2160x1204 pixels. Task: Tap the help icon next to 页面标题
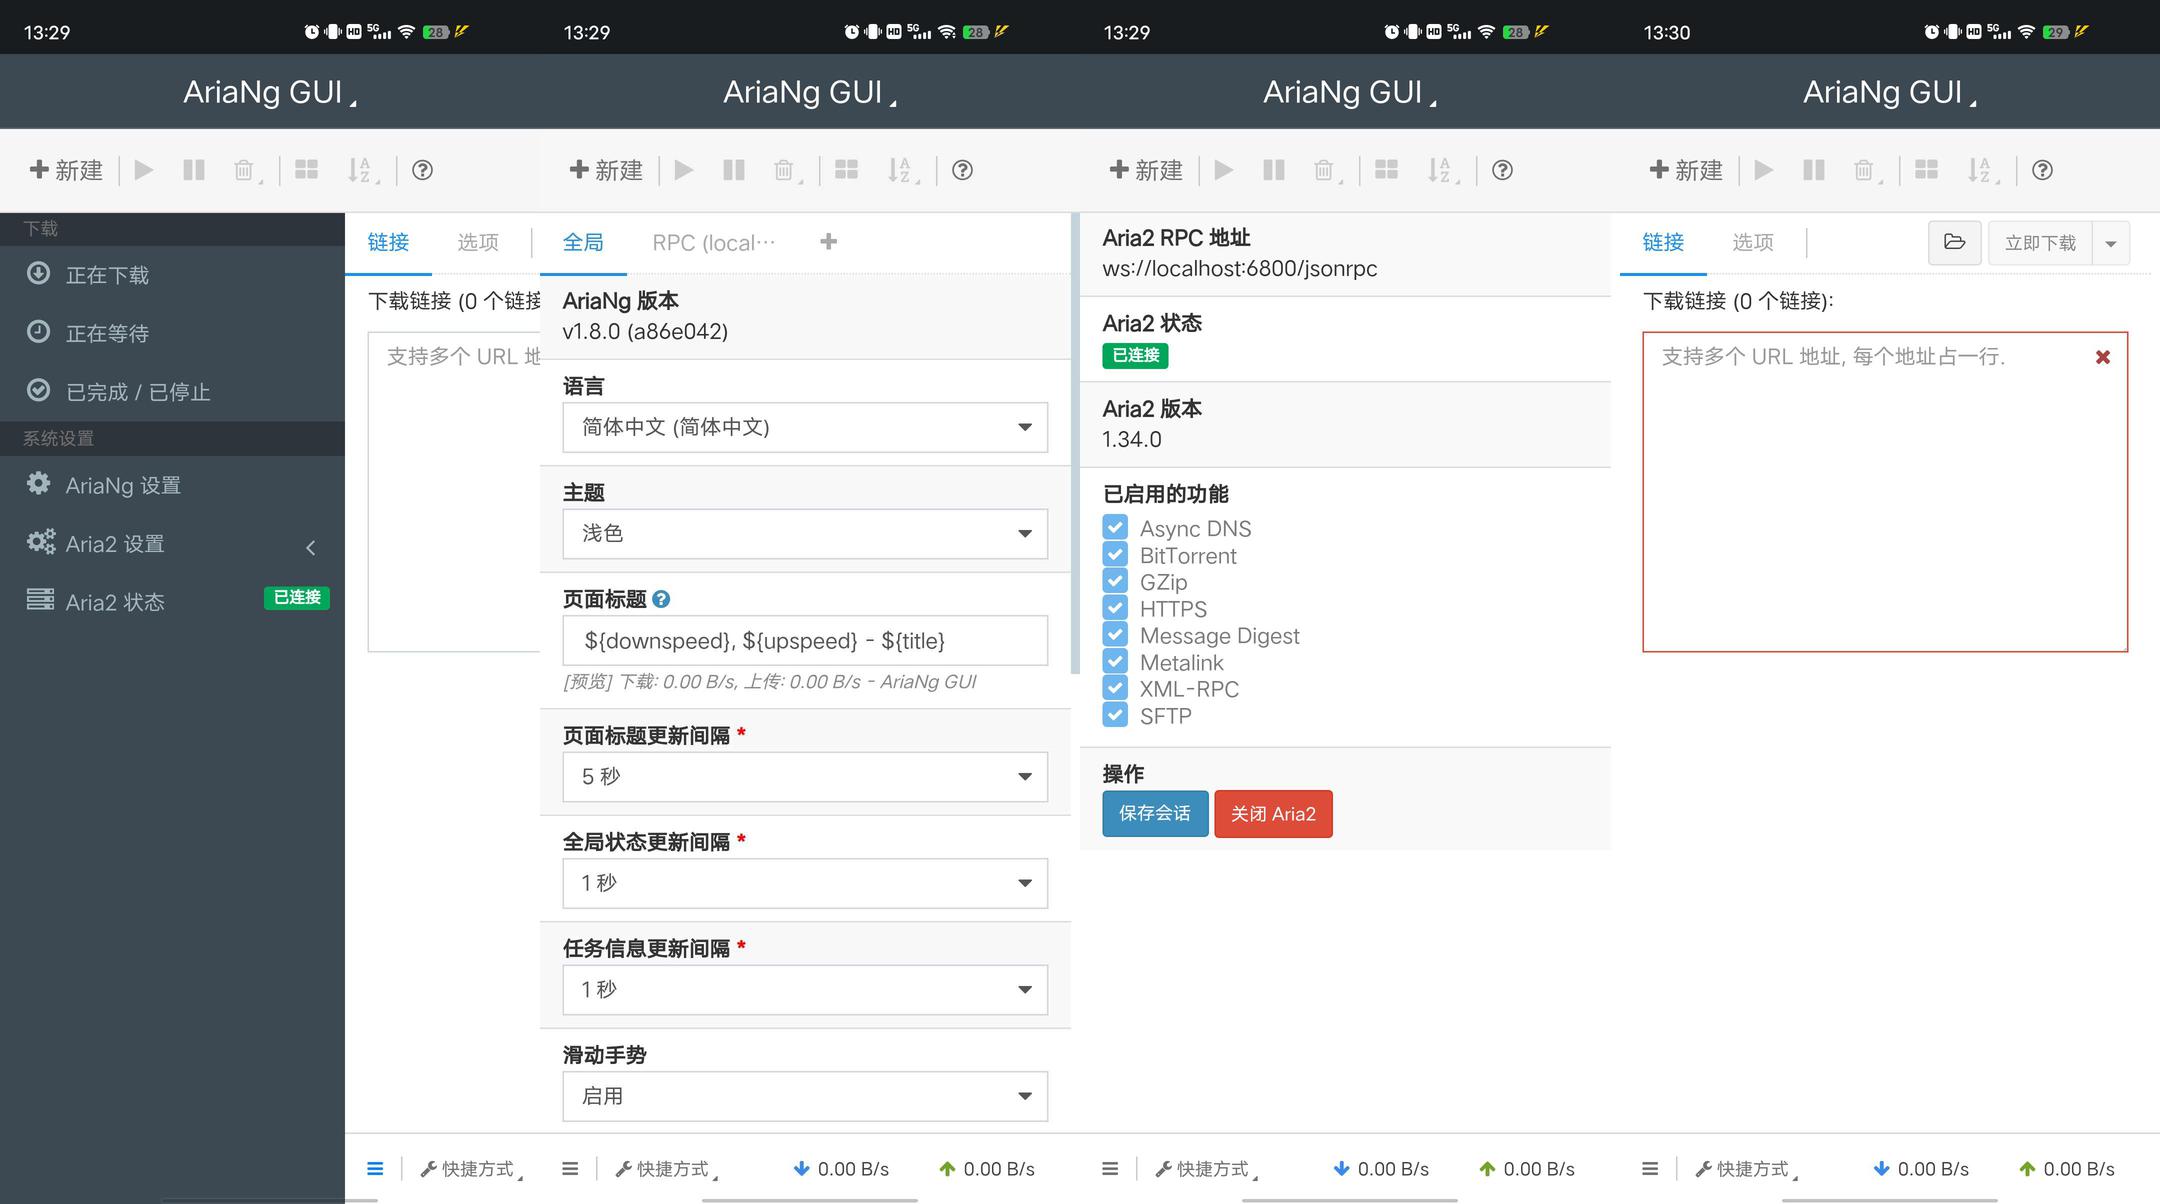pos(661,599)
